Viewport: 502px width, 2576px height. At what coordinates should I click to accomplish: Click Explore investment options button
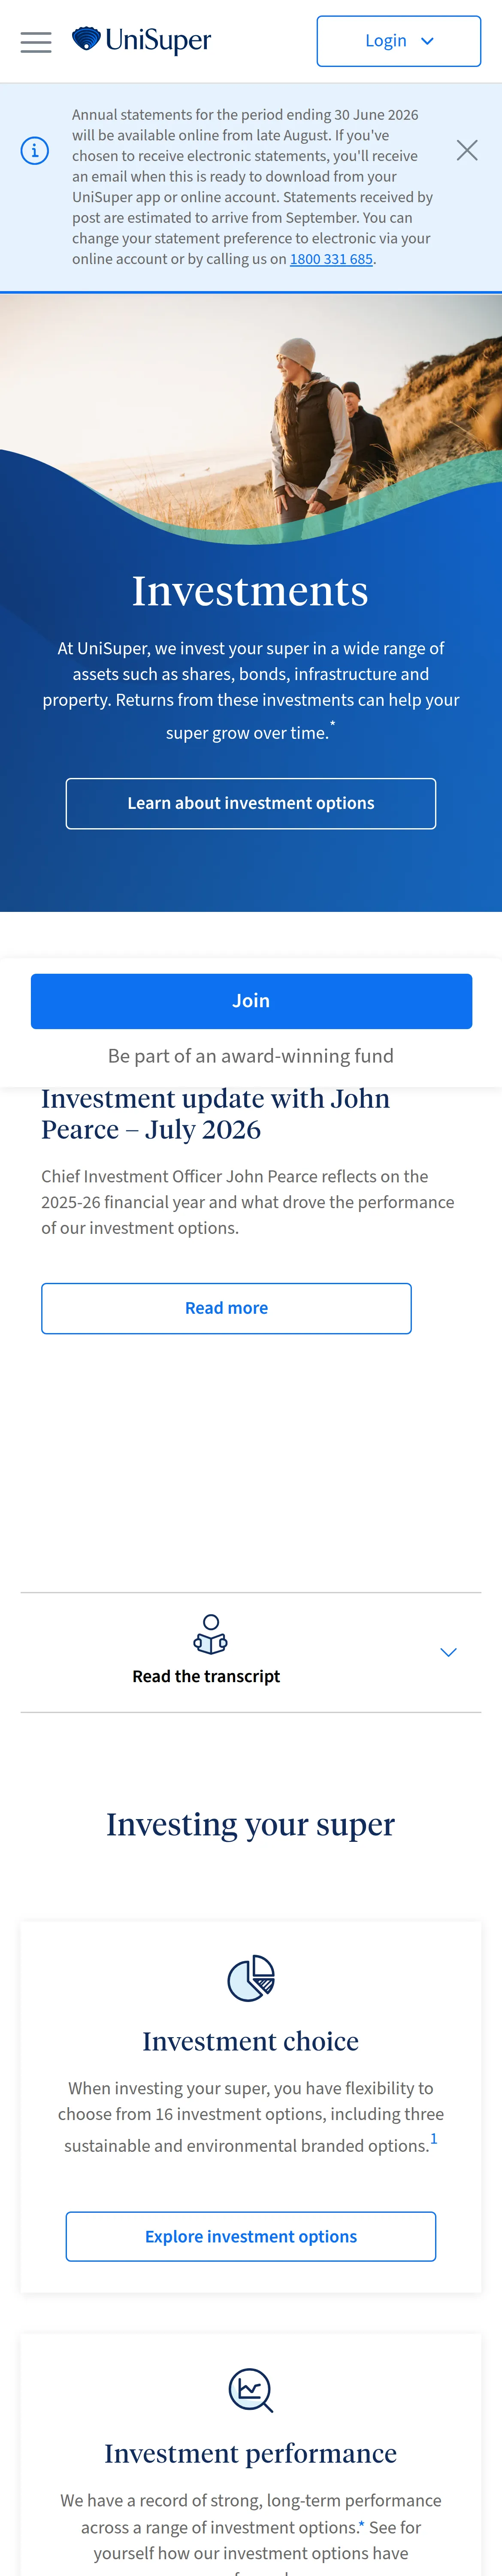click(251, 2236)
